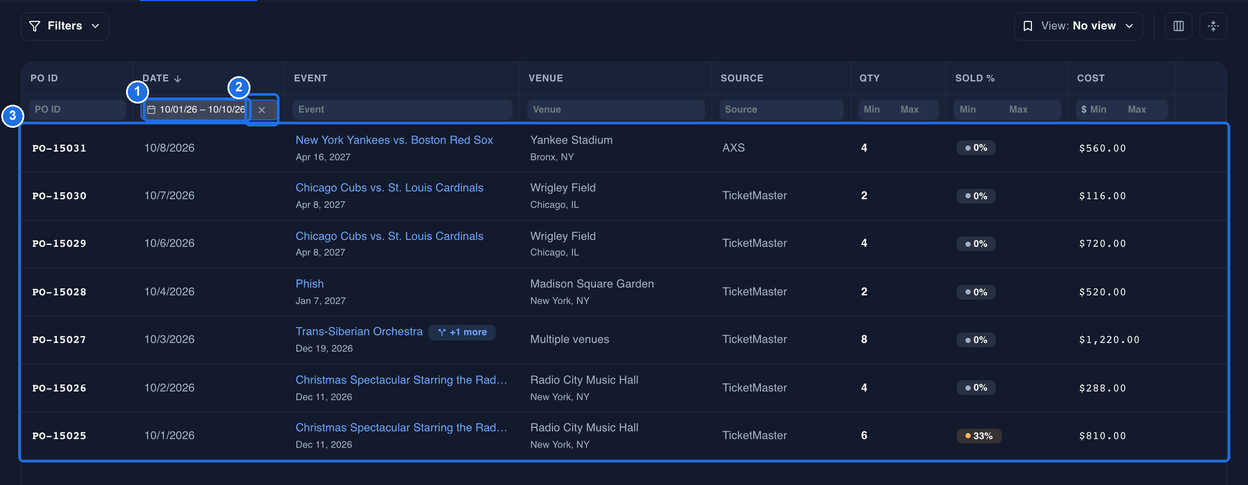The height and width of the screenshot is (485, 1248).
Task: Clear the date range filter with X
Action: click(262, 110)
